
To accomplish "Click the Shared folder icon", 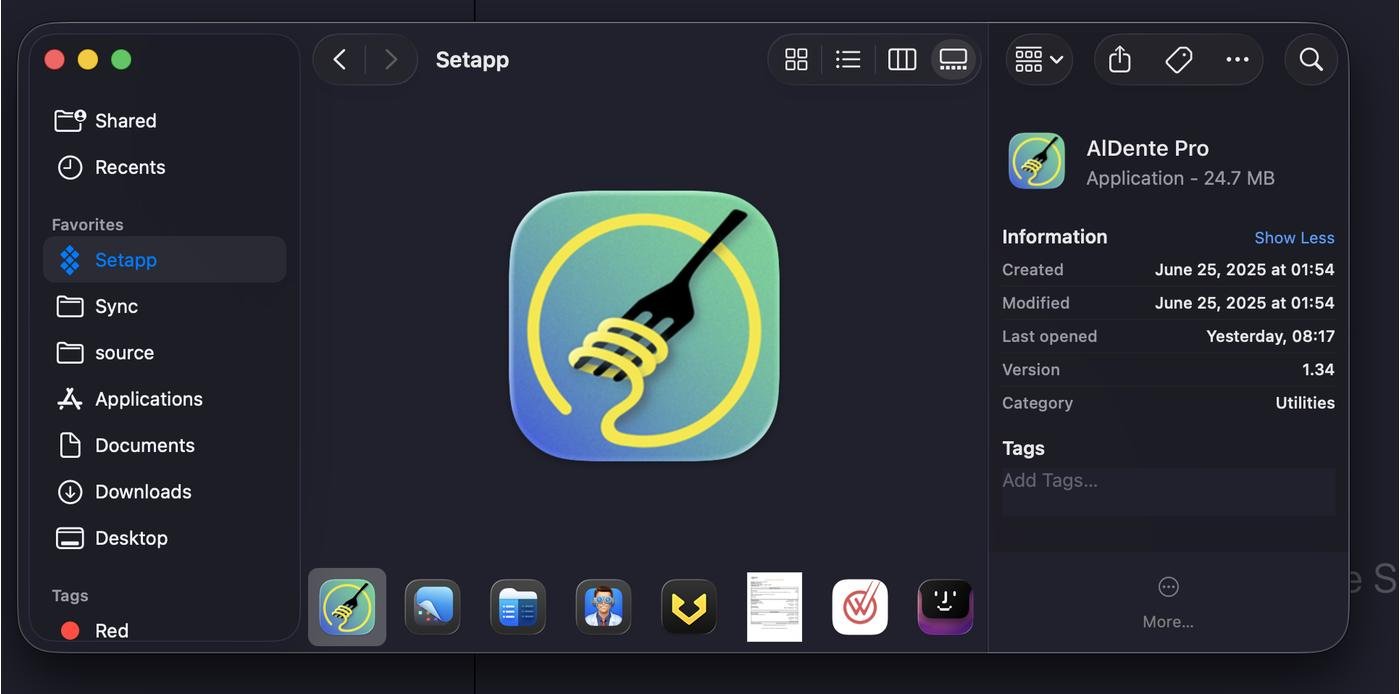I will tap(70, 121).
